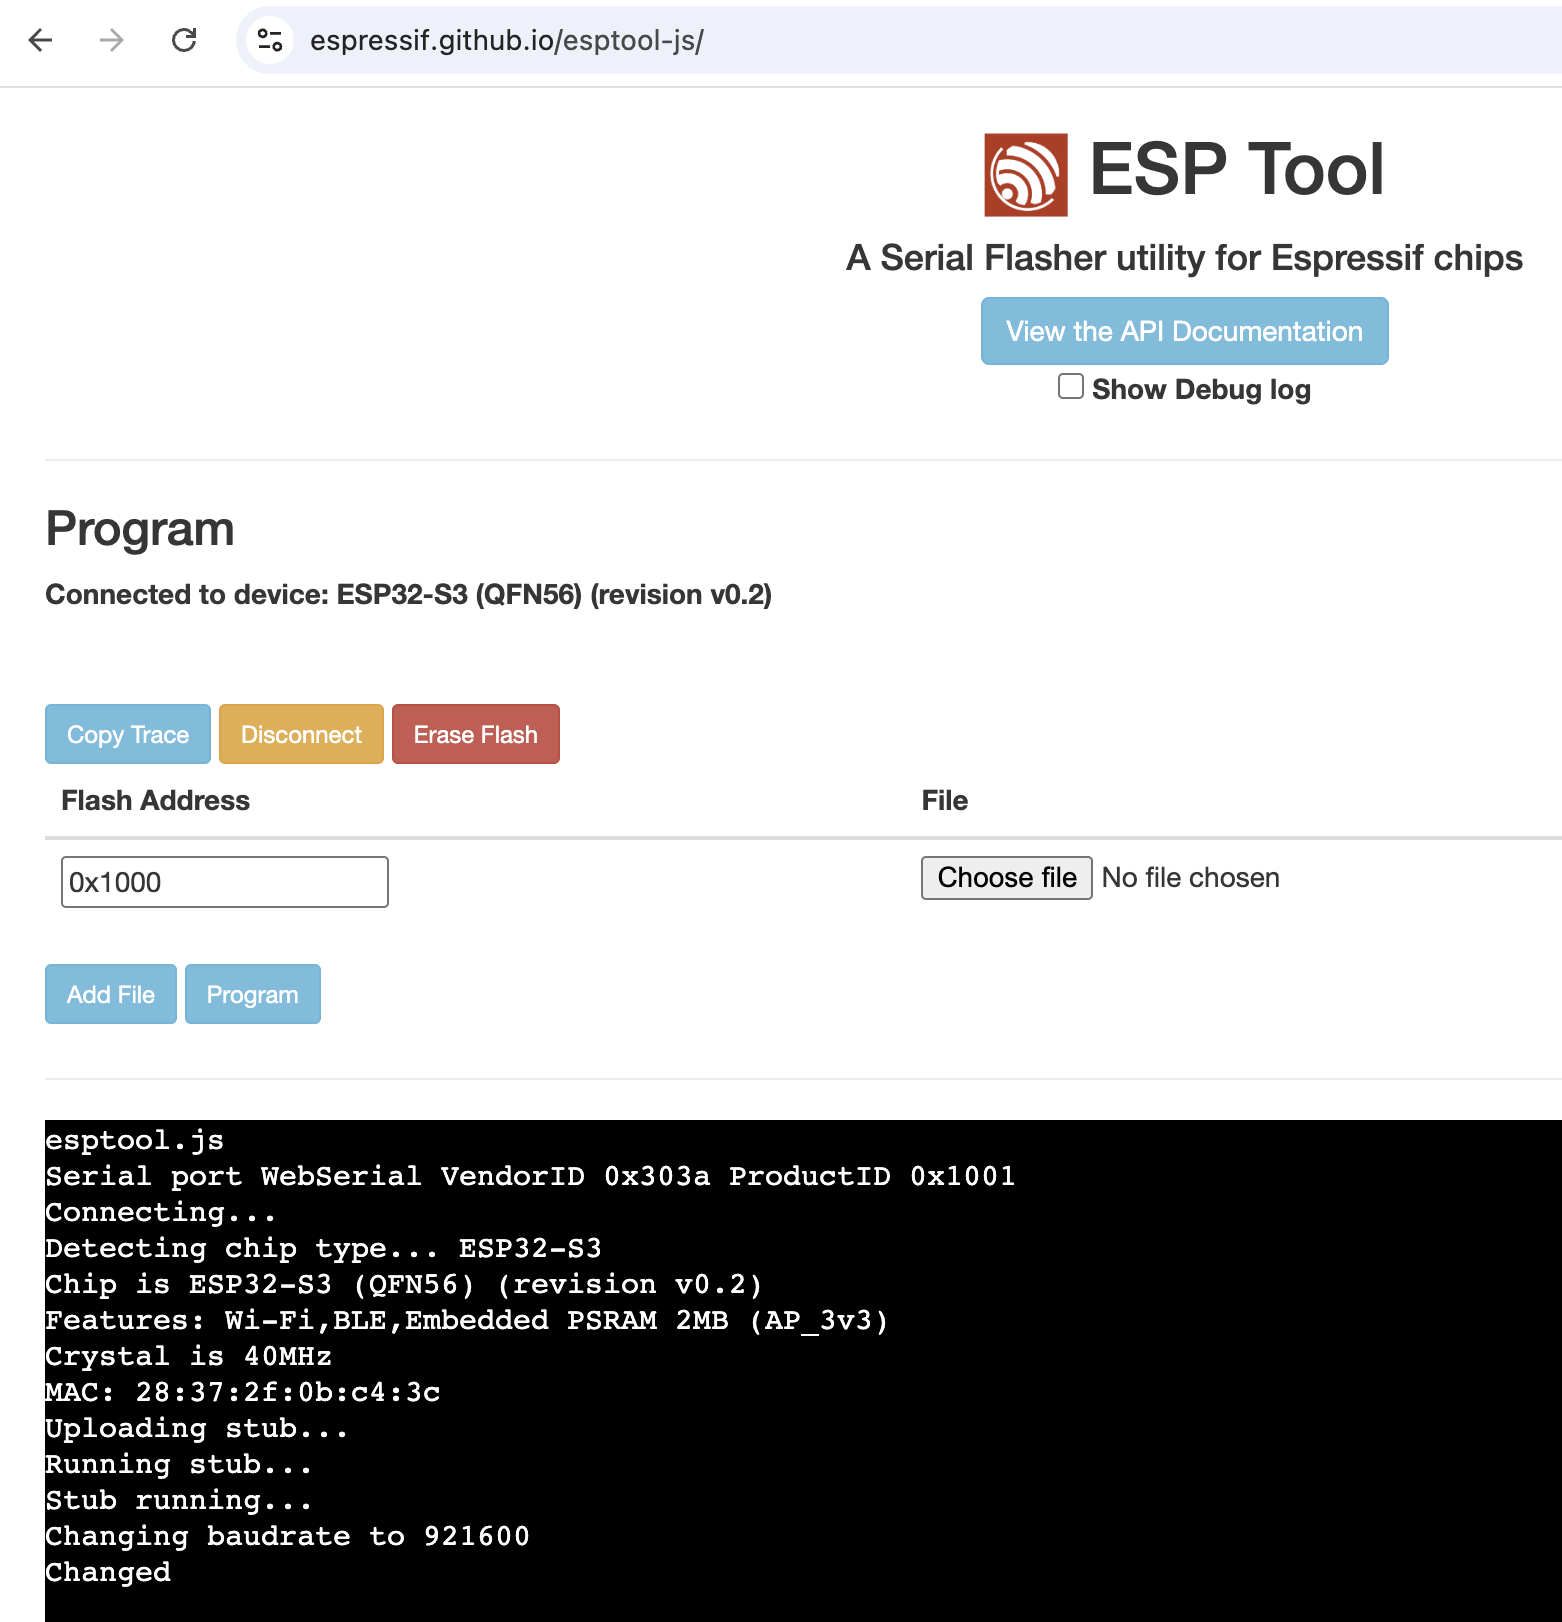Reload the page with the refresh icon
The image size is (1562, 1622).
pyautogui.click(x=184, y=40)
